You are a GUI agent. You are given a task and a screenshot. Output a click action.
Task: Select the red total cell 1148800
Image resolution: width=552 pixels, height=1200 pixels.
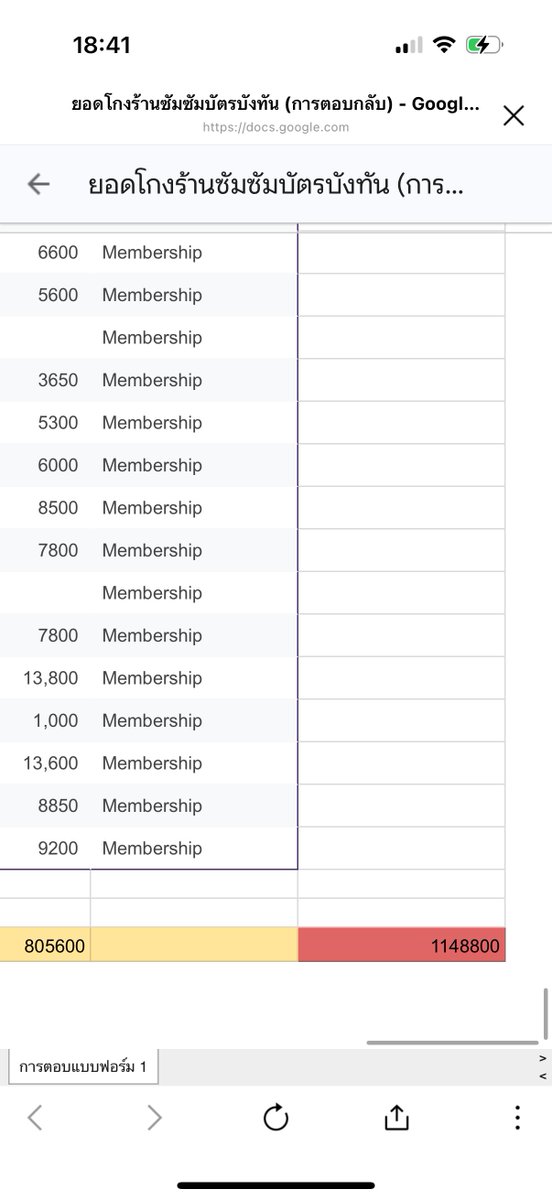401,945
